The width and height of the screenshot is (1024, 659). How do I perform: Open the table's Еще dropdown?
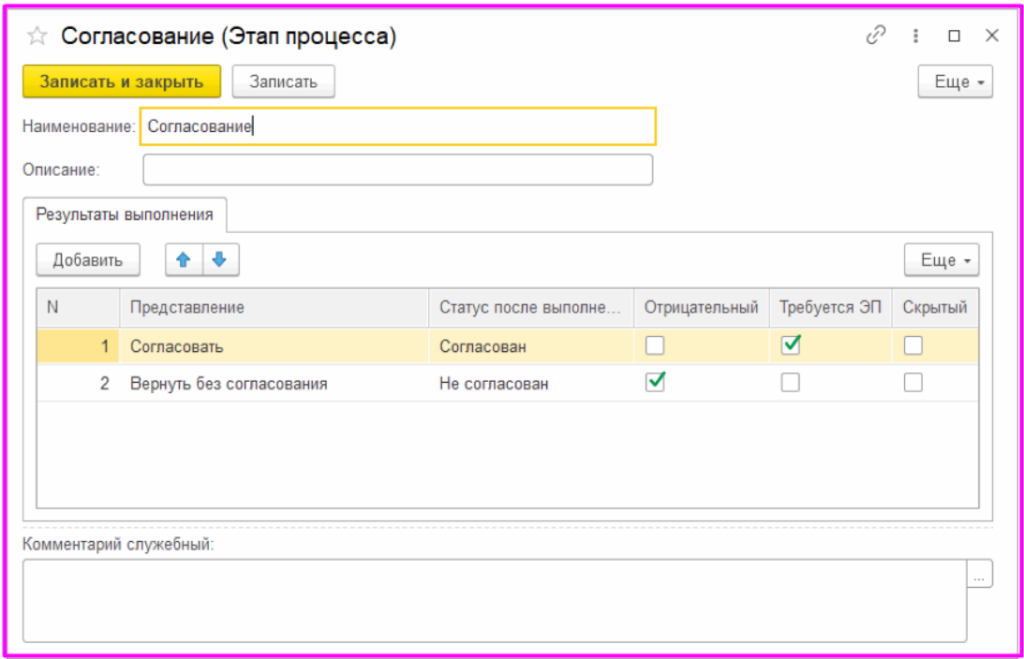click(x=941, y=260)
